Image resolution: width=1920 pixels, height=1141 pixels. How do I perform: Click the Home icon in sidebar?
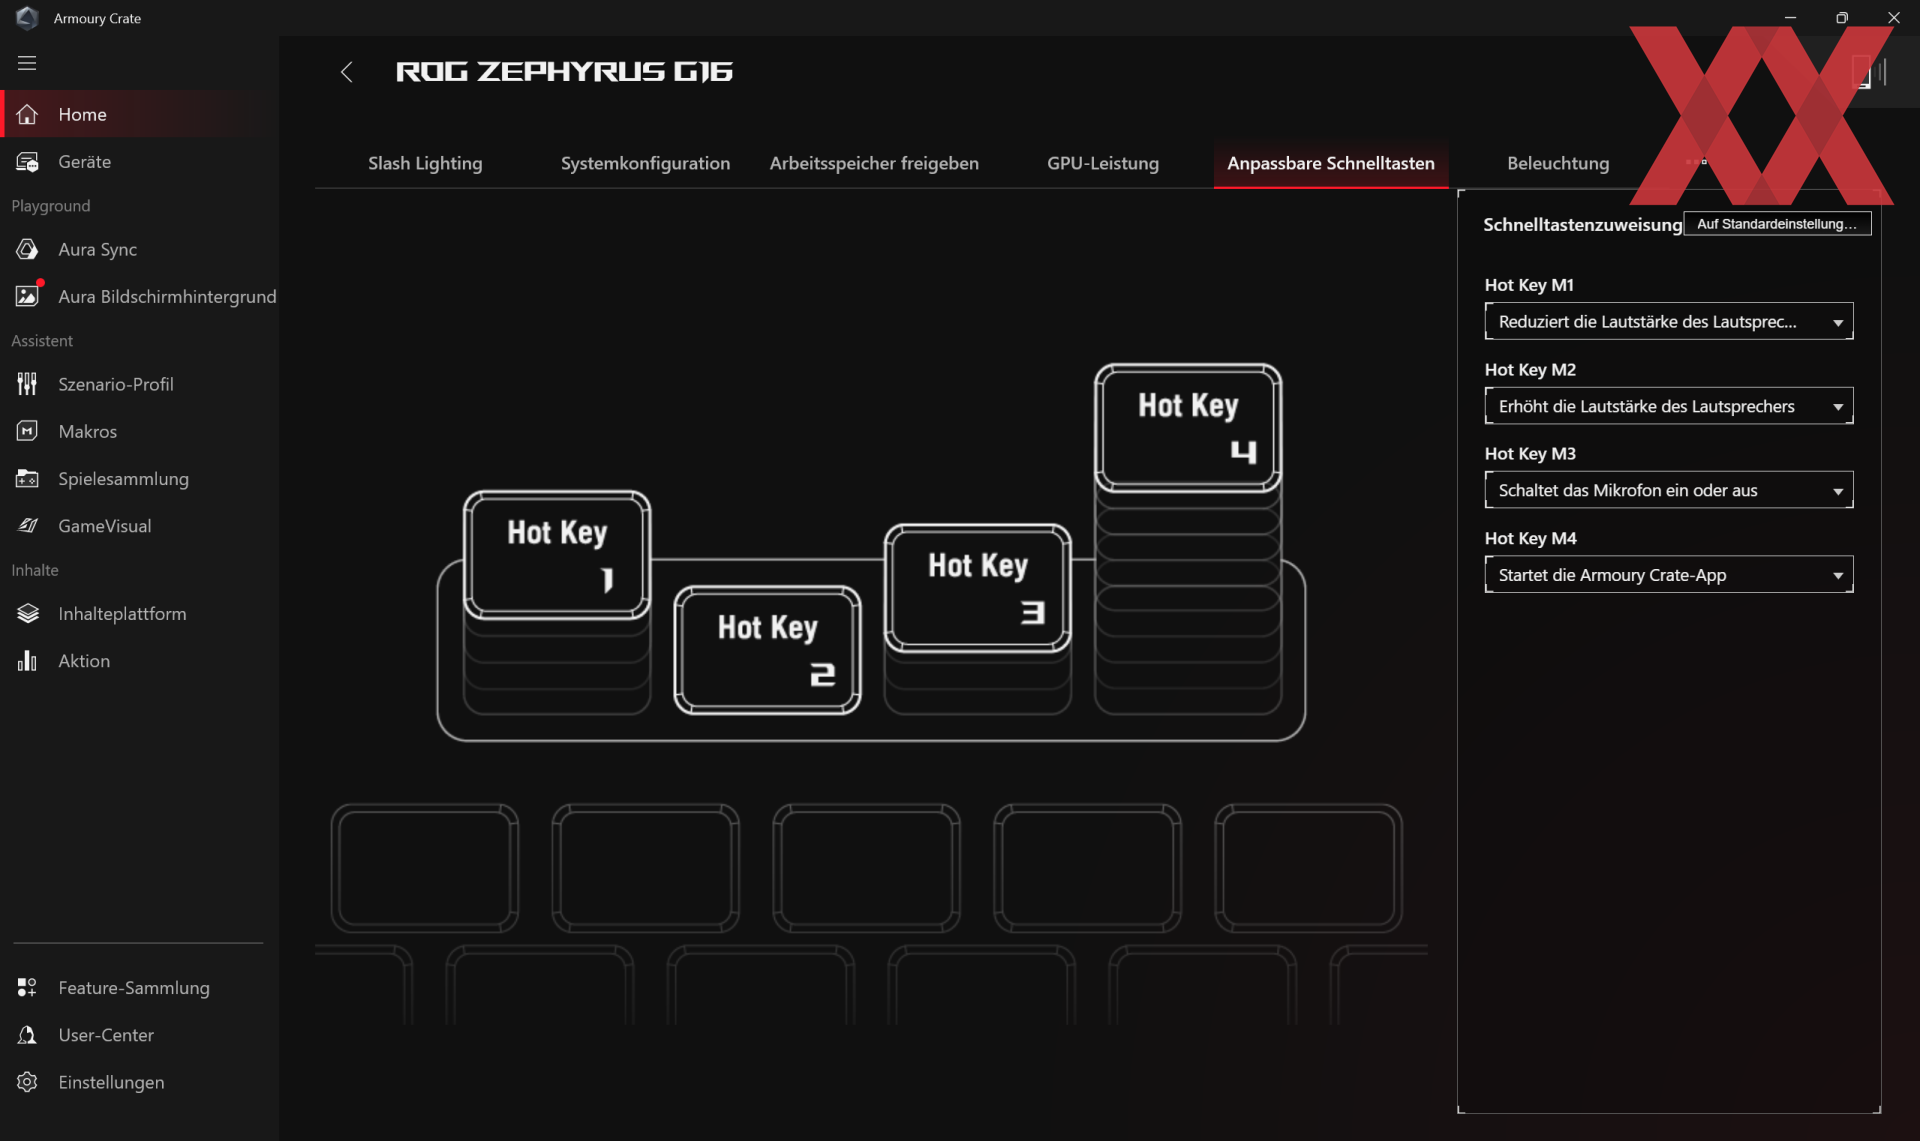click(27, 114)
